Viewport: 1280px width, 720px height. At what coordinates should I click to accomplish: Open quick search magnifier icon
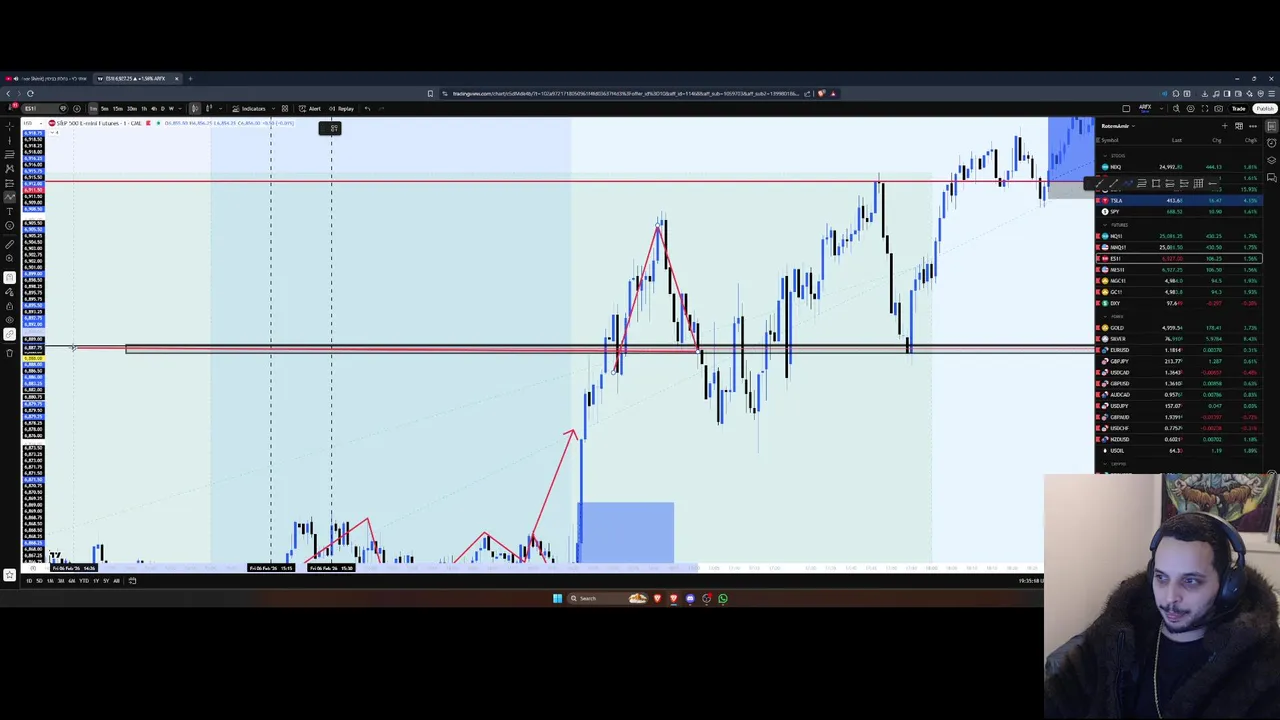coord(1176,109)
